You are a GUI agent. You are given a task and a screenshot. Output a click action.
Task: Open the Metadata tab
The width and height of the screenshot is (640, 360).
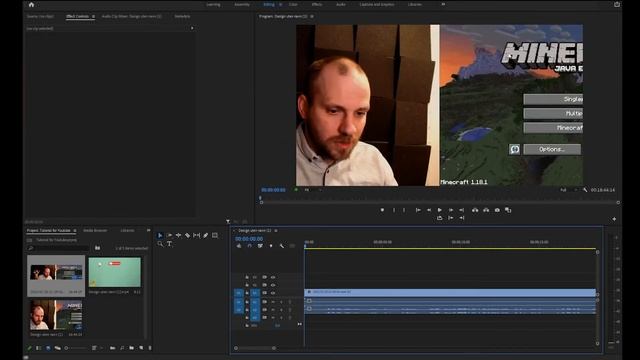pos(182,16)
